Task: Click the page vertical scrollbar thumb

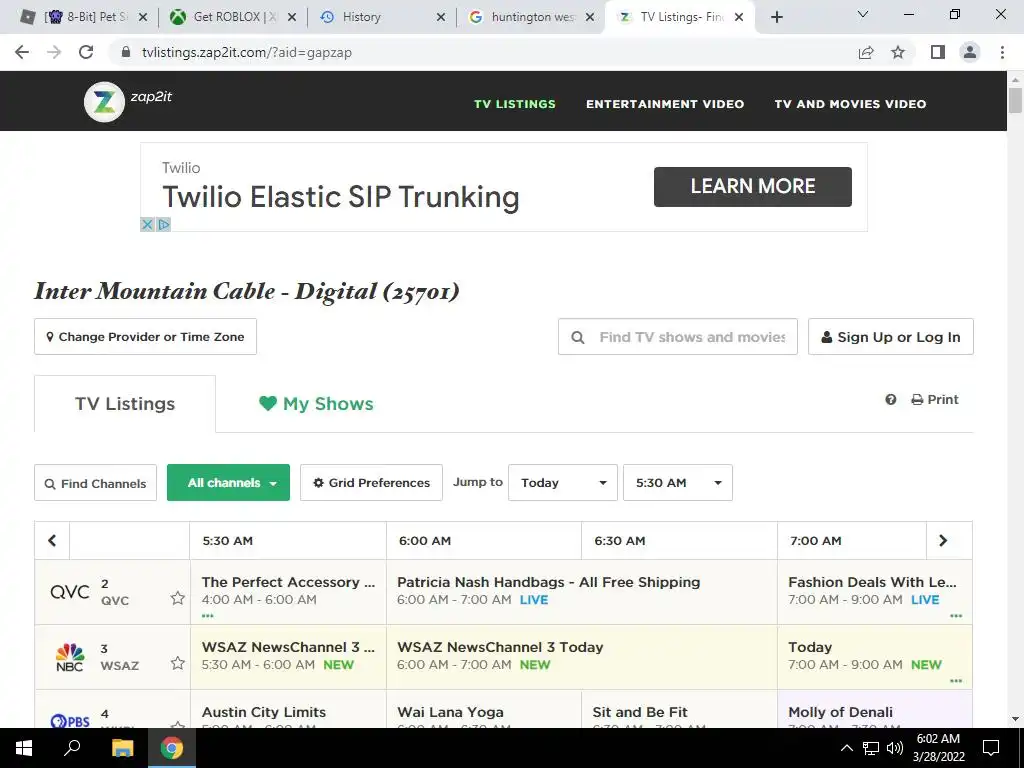Action: 1015,100
